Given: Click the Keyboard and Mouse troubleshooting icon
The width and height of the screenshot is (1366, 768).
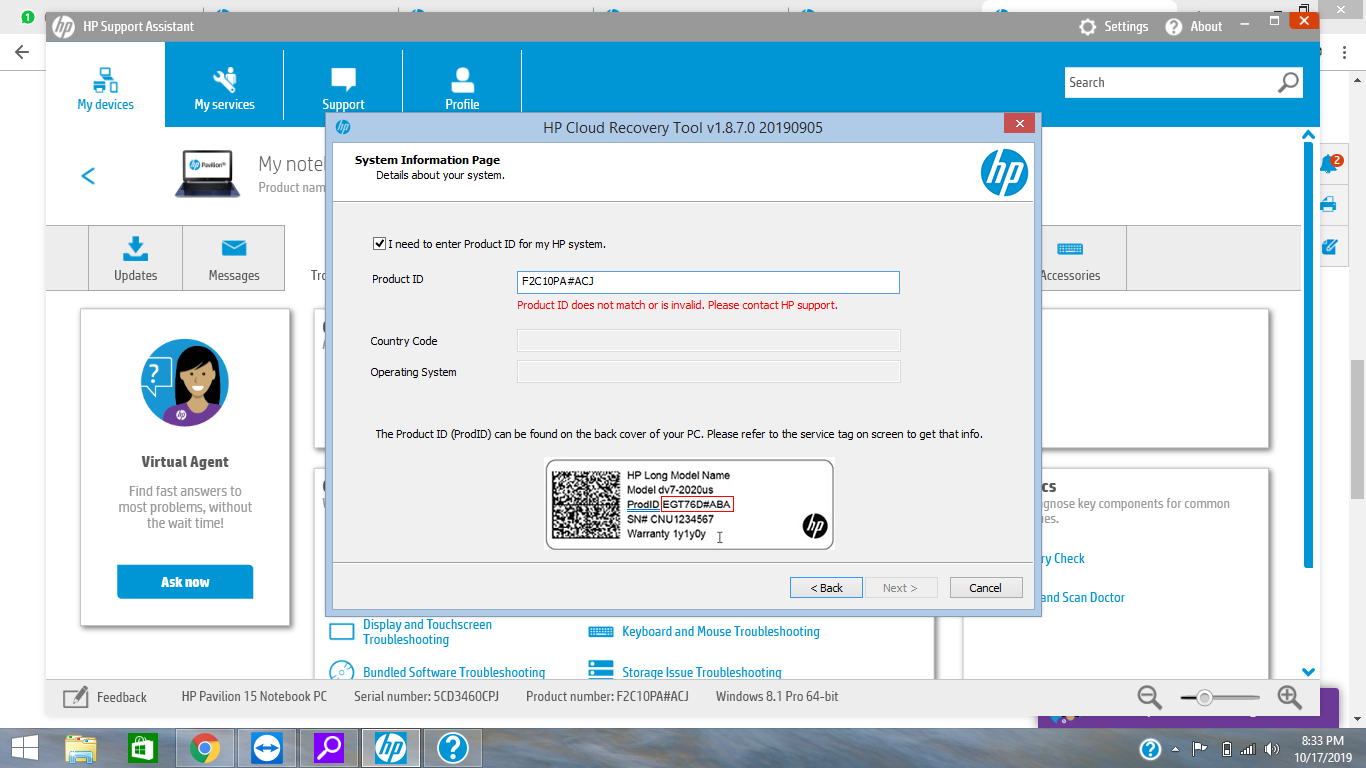Looking at the screenshot, I should tap(601, 632).
